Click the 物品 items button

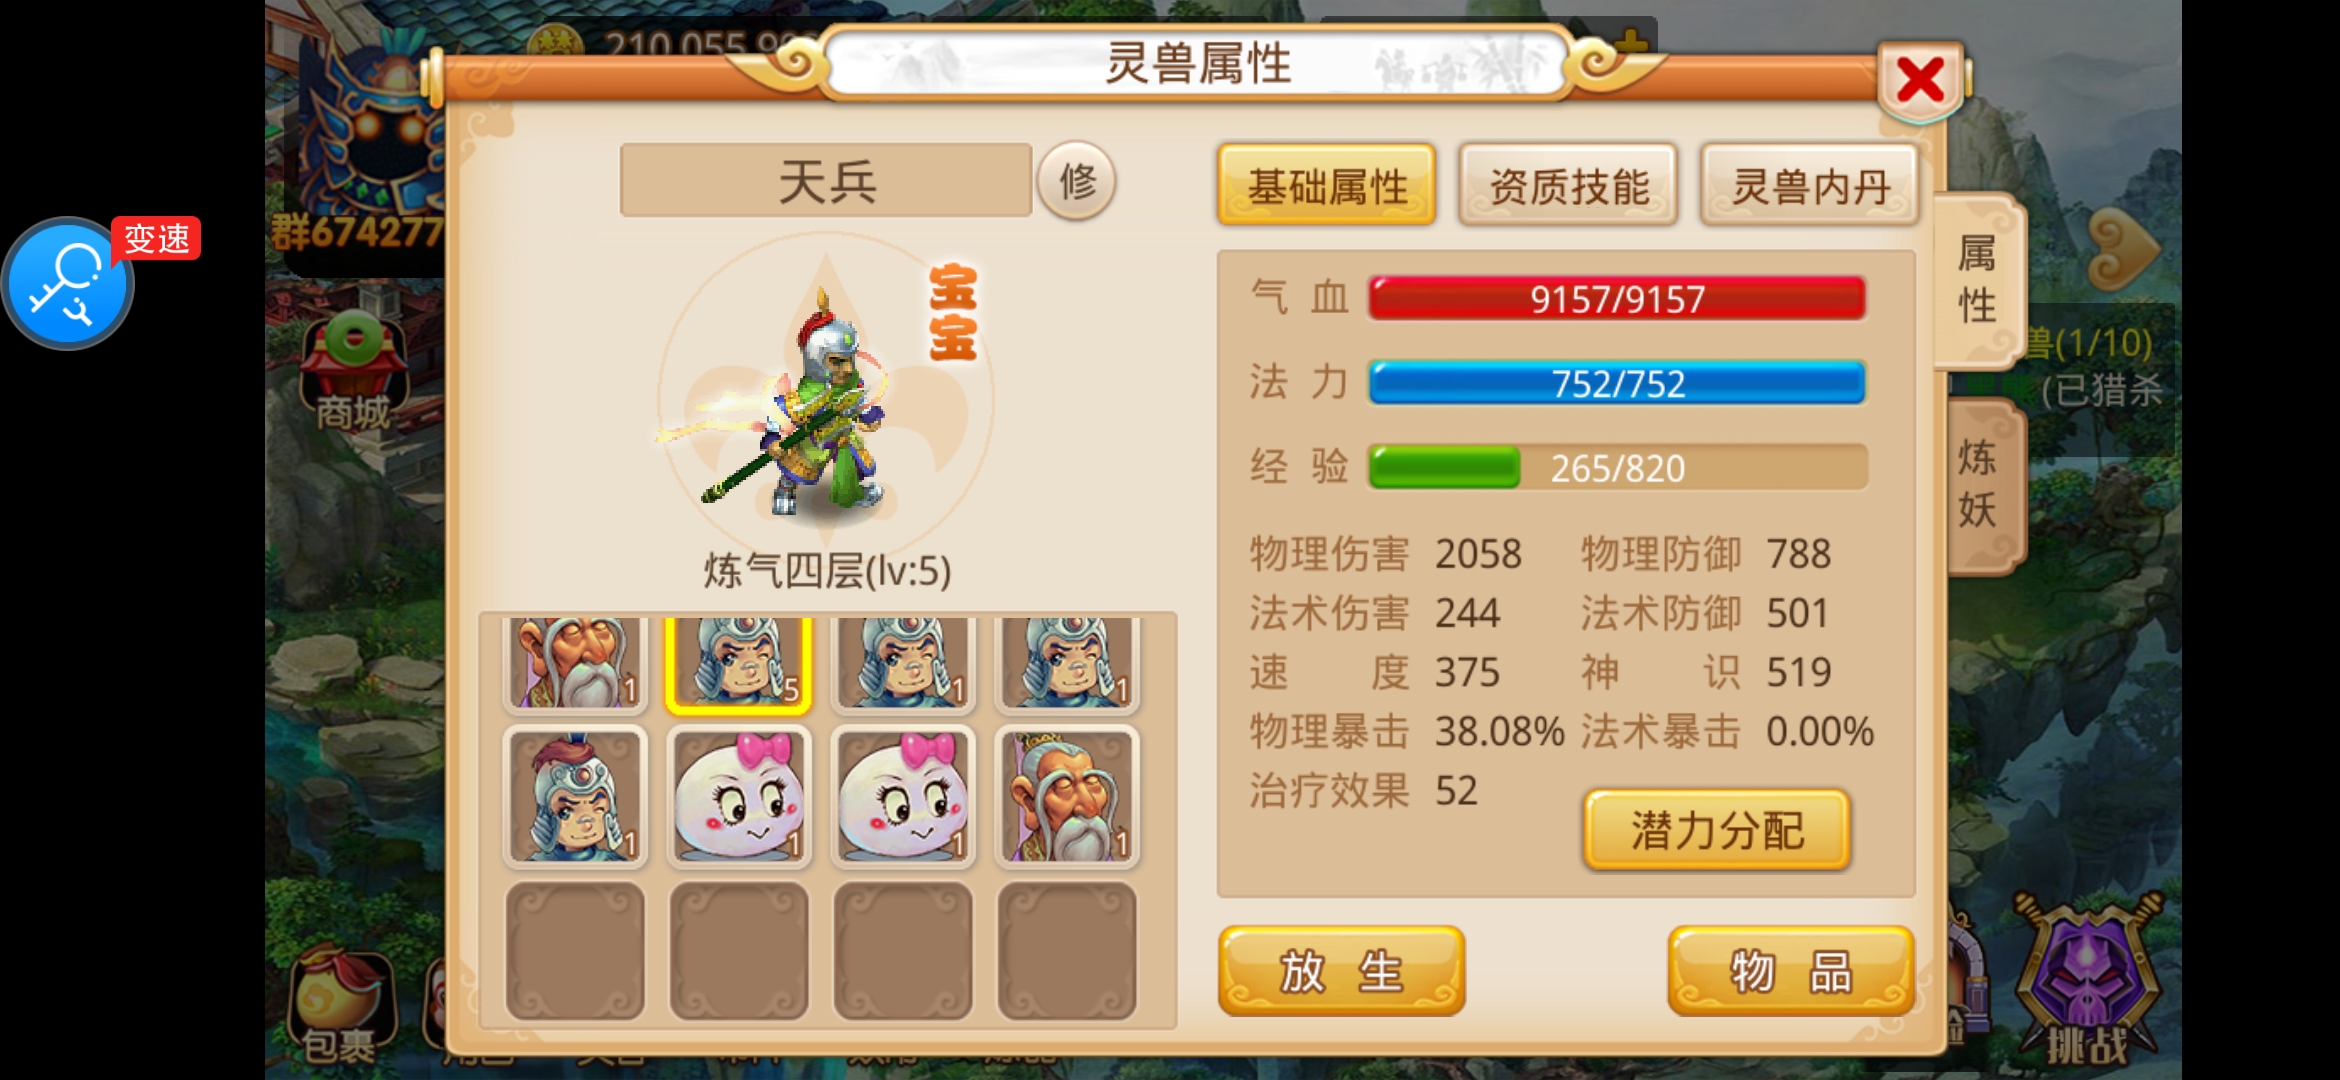[x=1791, y=970]
